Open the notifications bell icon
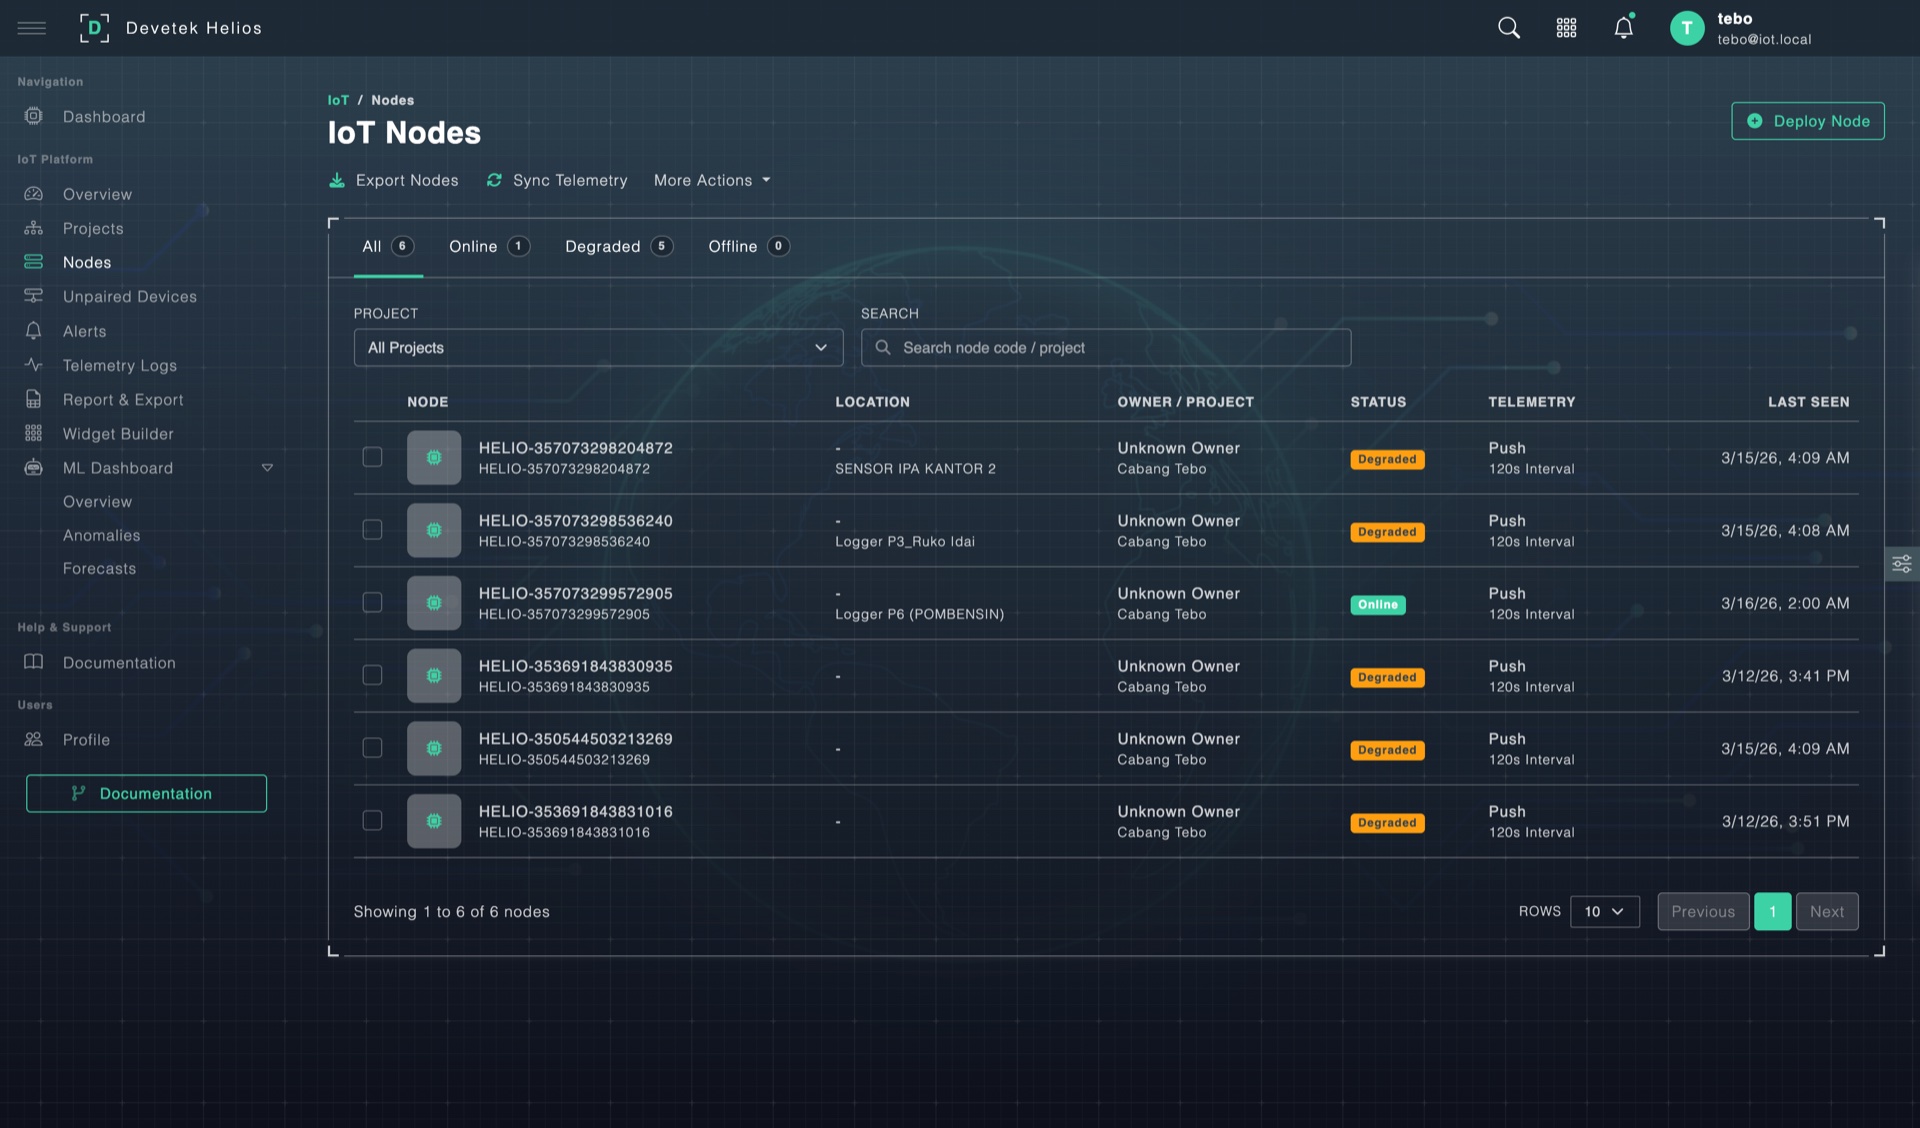1920x1128 pixels. [1622, 27]
